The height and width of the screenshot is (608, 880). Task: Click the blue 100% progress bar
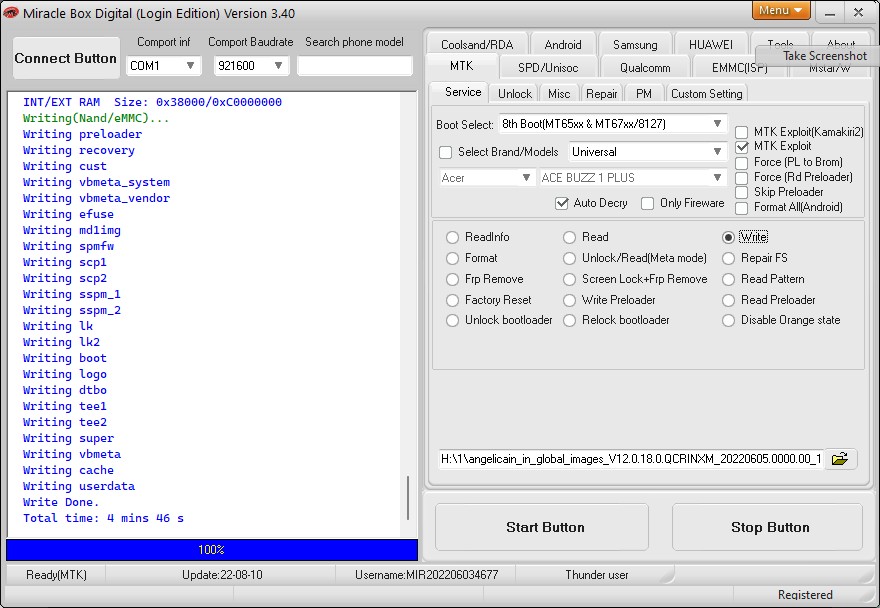pyautogui.click(x=212, y=550)
